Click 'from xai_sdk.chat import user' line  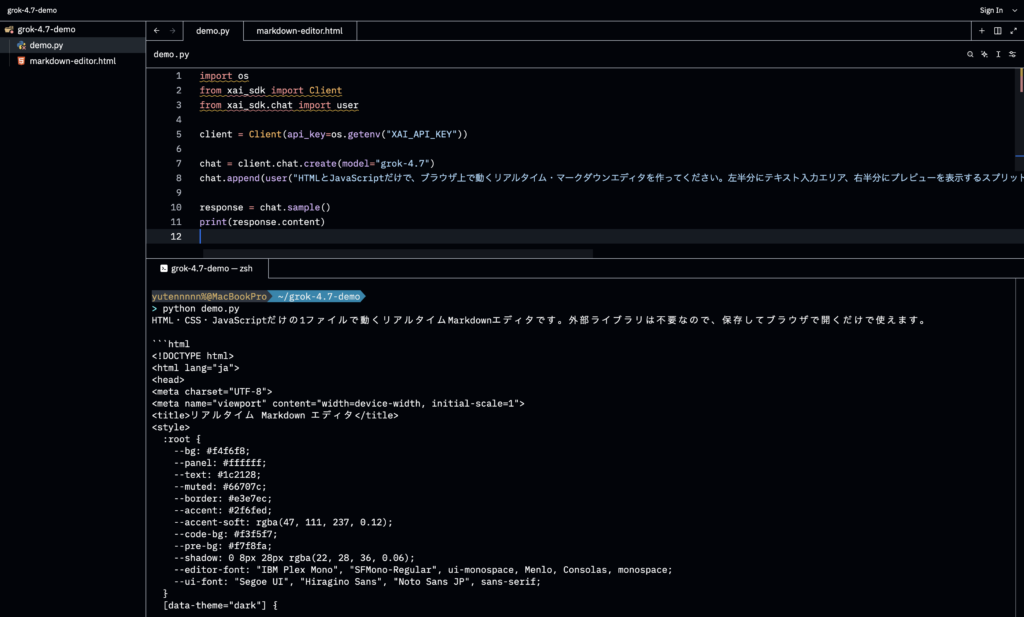click(279, 105)
